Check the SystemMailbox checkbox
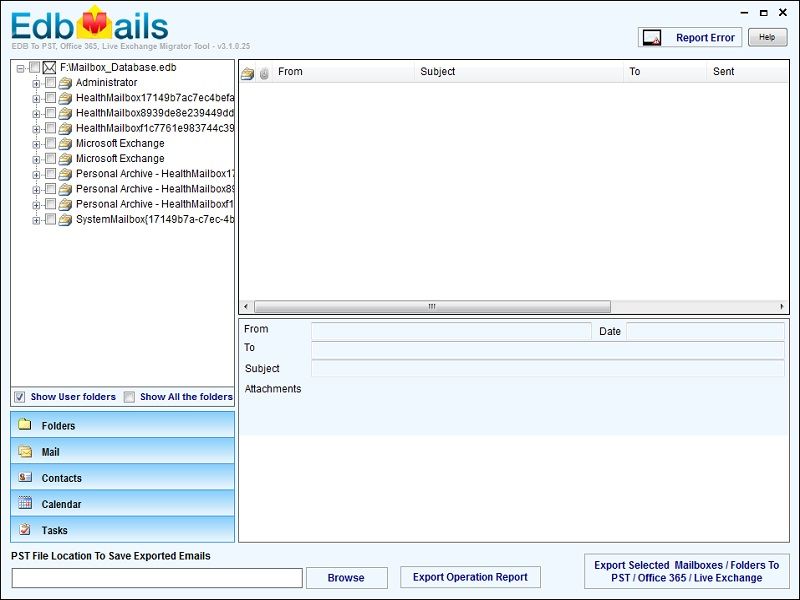800x600 pixels. [x=51, y=219]
